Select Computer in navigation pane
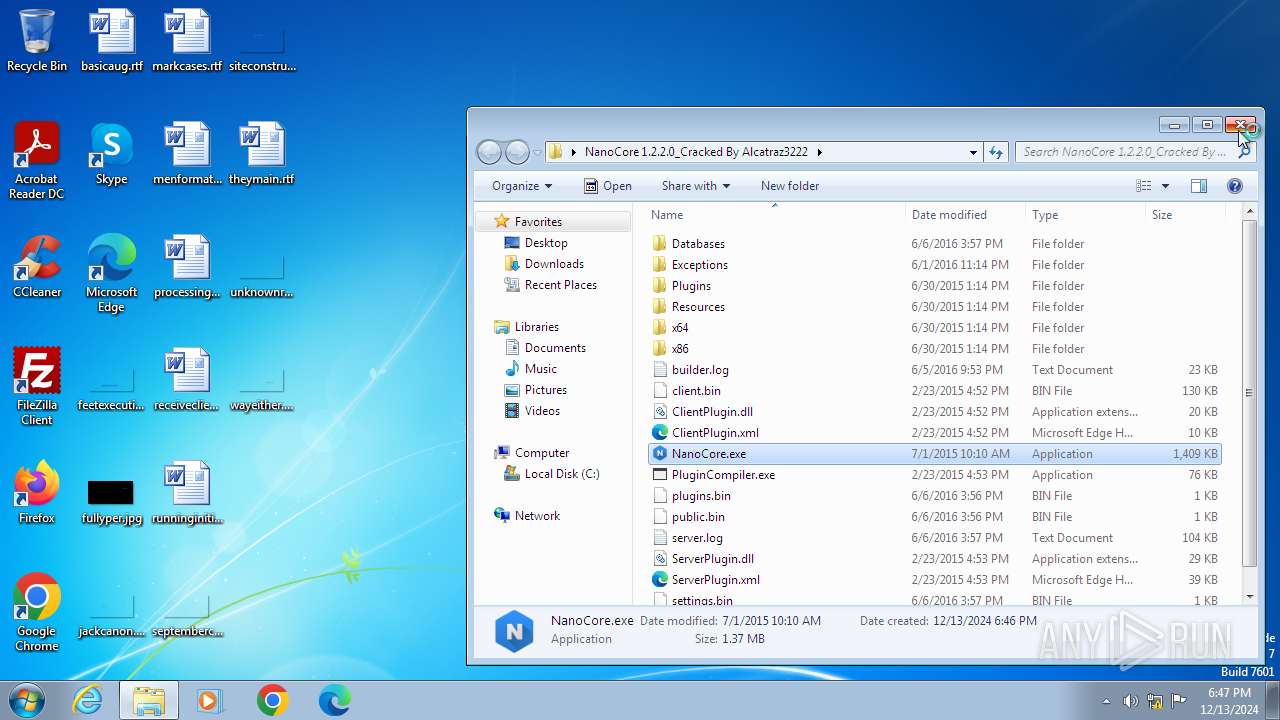The image size is (1280, 720). (541, 453)
